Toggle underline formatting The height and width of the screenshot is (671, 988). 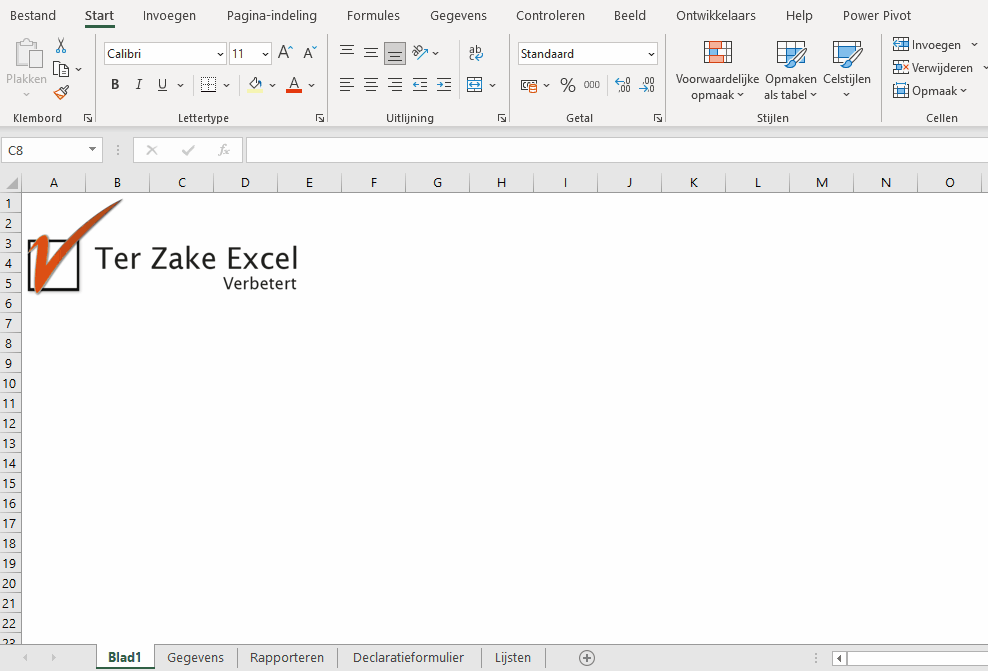pyautogui.click(x=163, y=84)
